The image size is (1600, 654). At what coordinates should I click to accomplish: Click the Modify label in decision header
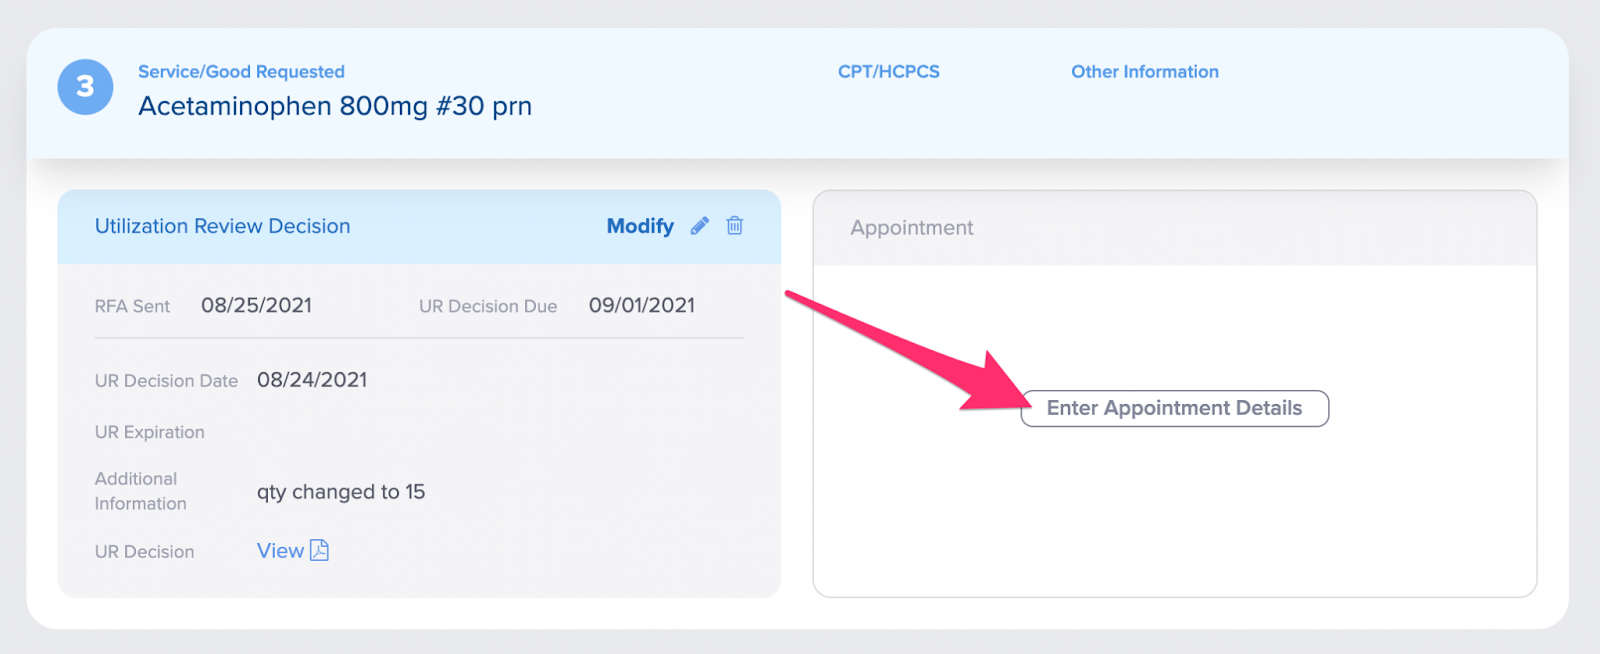point(640,226)
